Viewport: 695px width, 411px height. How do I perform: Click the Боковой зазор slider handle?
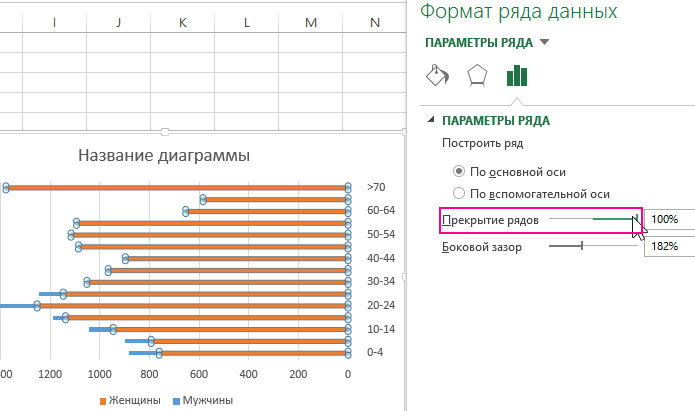point(582,246)
